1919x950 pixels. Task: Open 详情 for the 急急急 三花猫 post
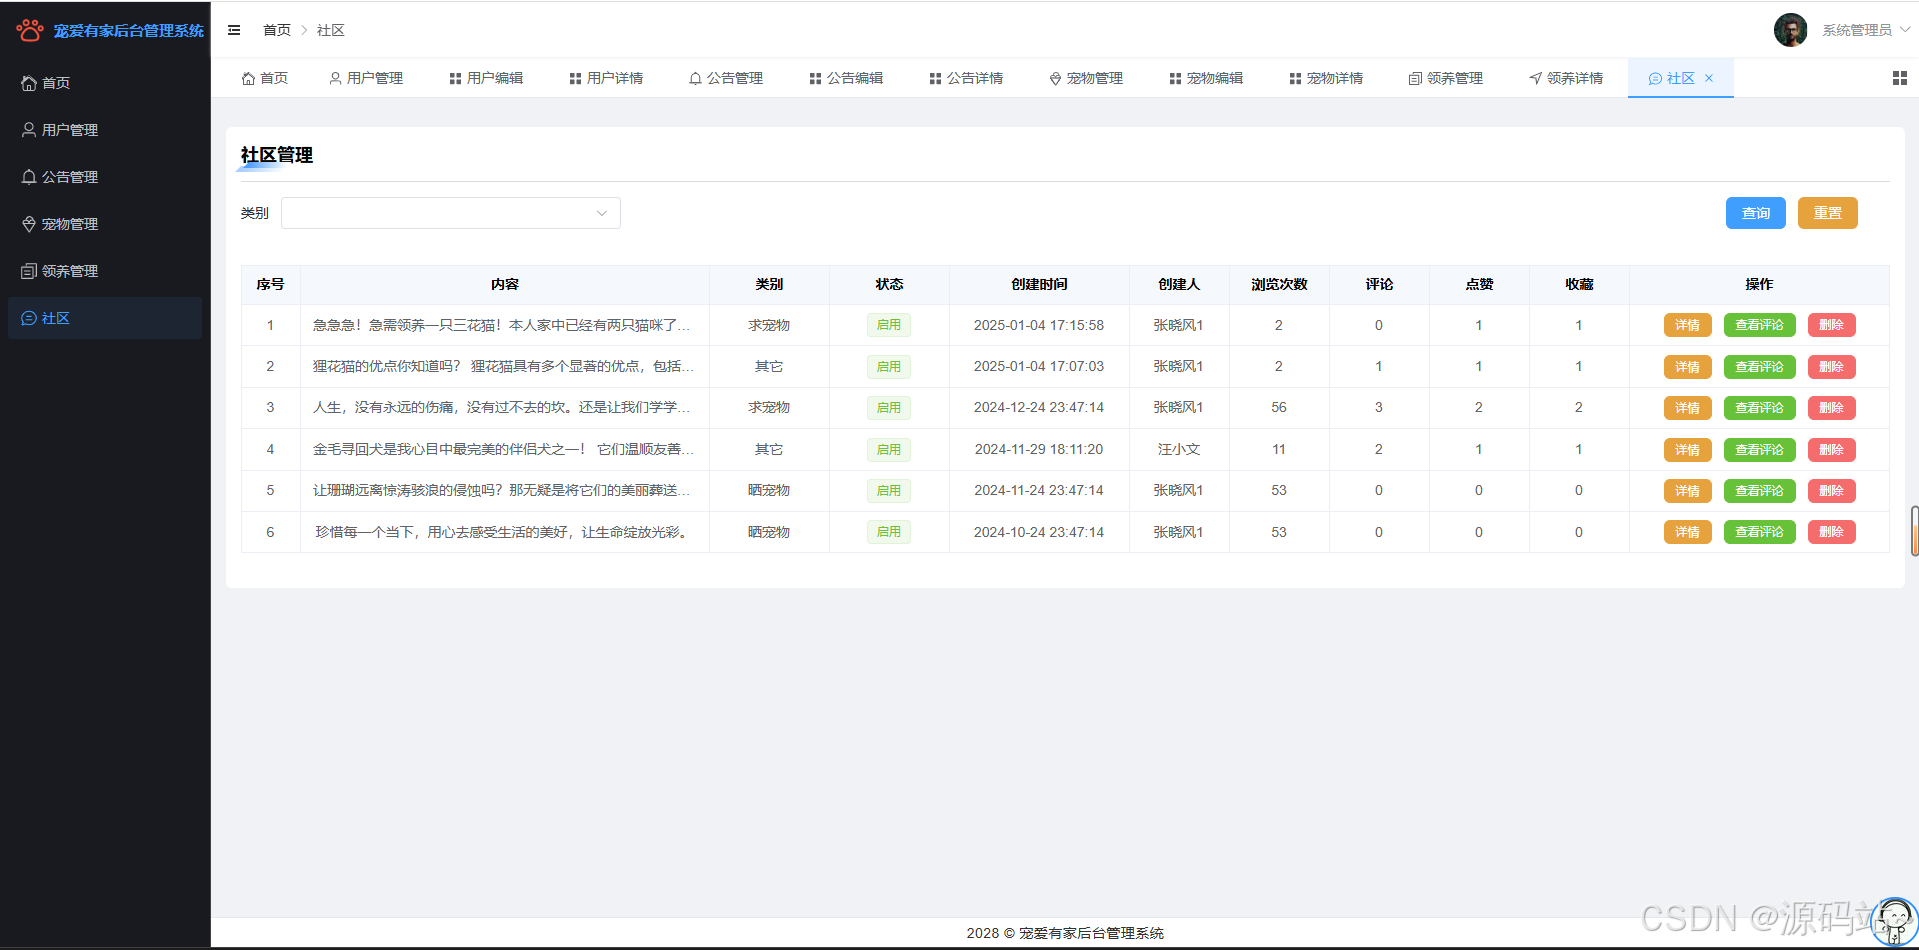click(1687, 325)
